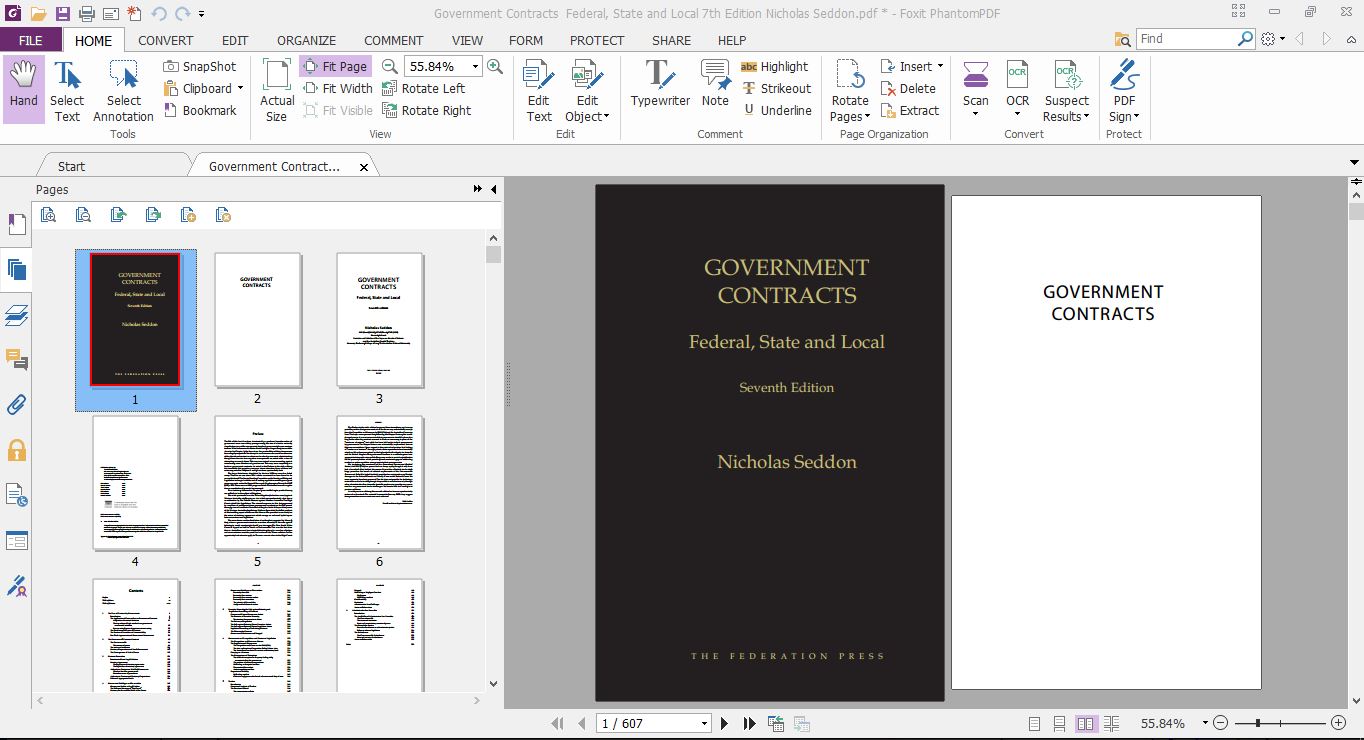Expand the Suspect Results dropdown
Image resolution: width=1364 pixels, height=740 pixels.
tap(1085, 117)
